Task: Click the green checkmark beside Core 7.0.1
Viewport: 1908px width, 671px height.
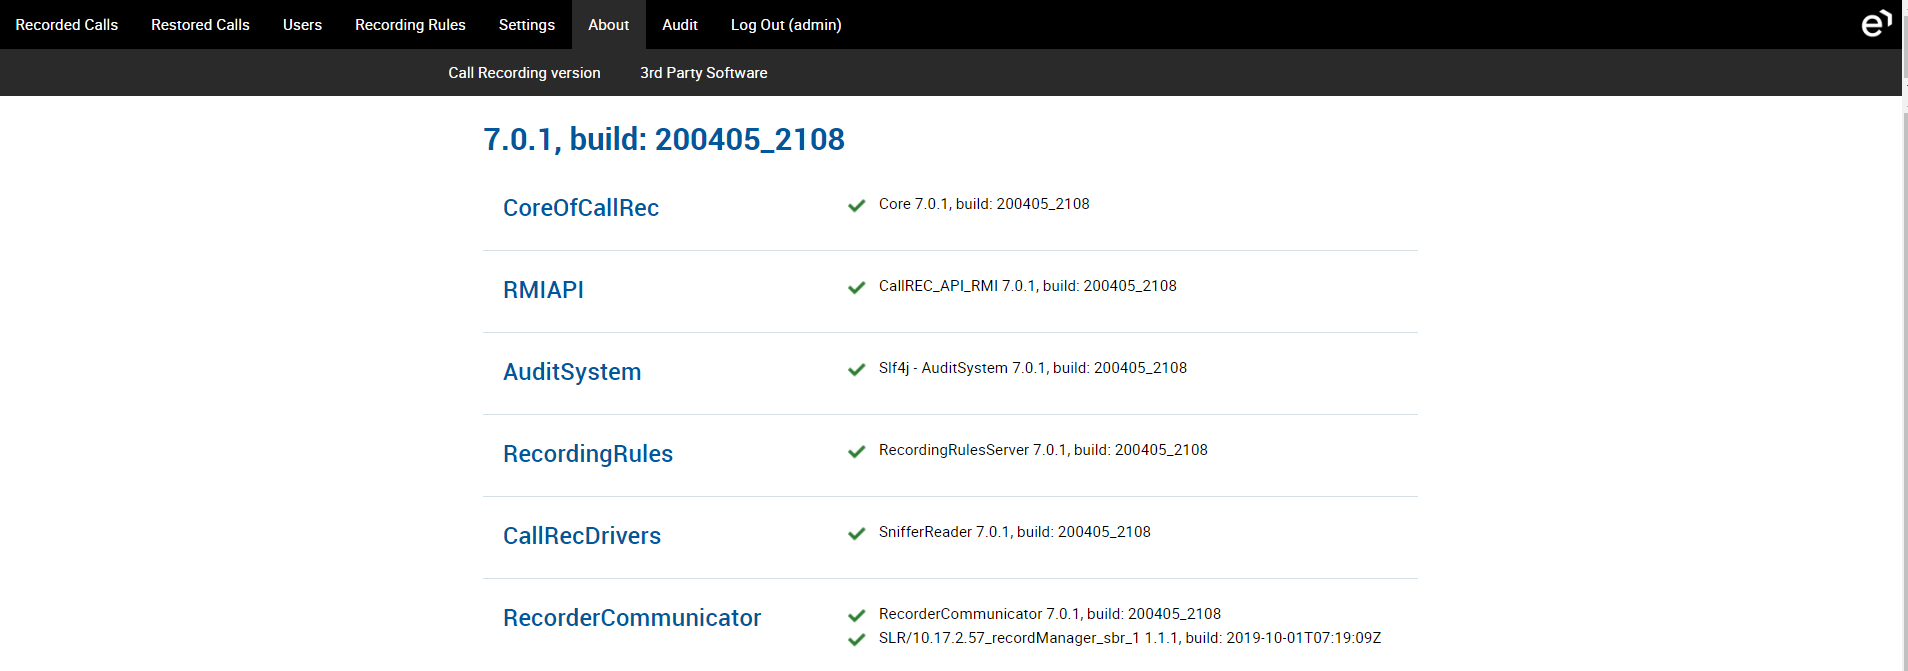Action: pyautogui.click(x=856, y=206)
